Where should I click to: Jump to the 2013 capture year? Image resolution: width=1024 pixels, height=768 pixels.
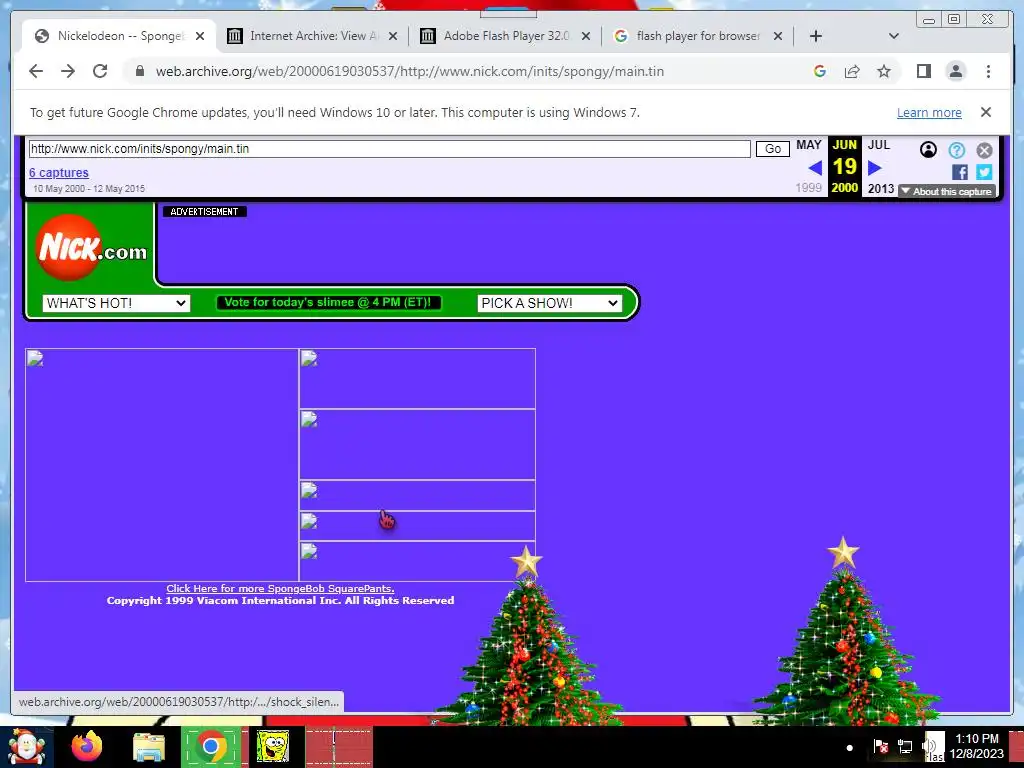click(x=880, y=188)
